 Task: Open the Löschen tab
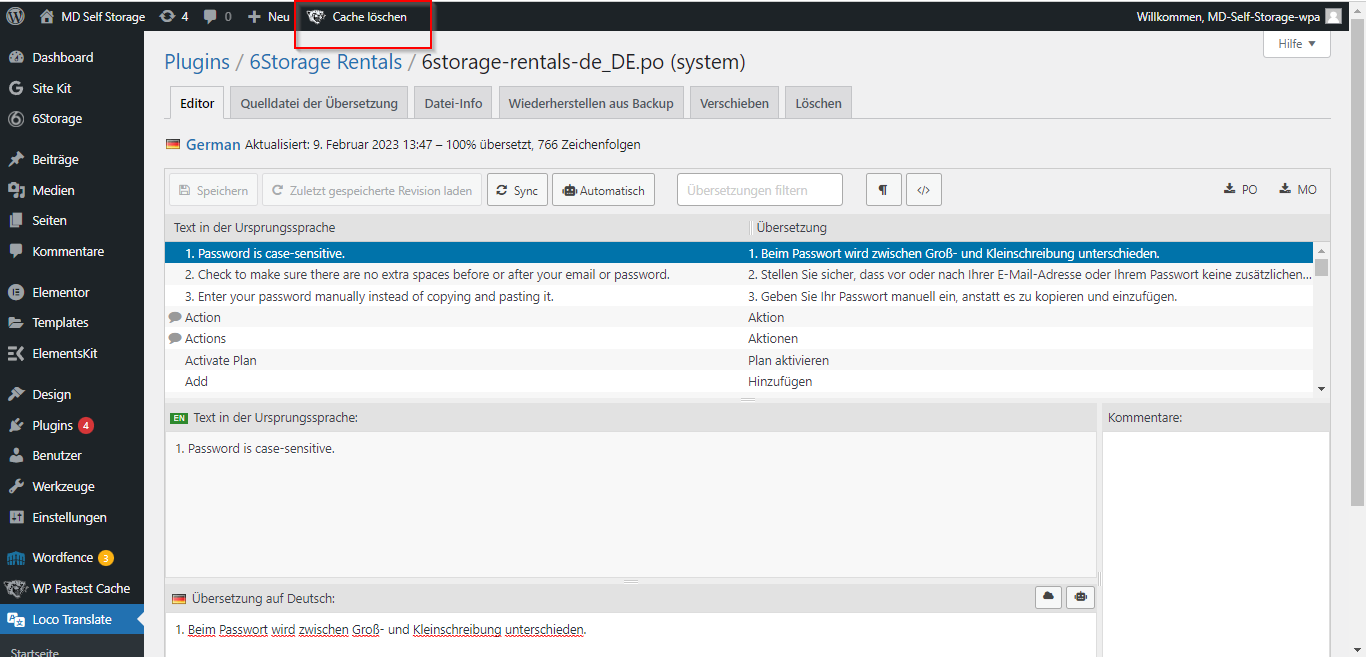[x=819, y=103]
